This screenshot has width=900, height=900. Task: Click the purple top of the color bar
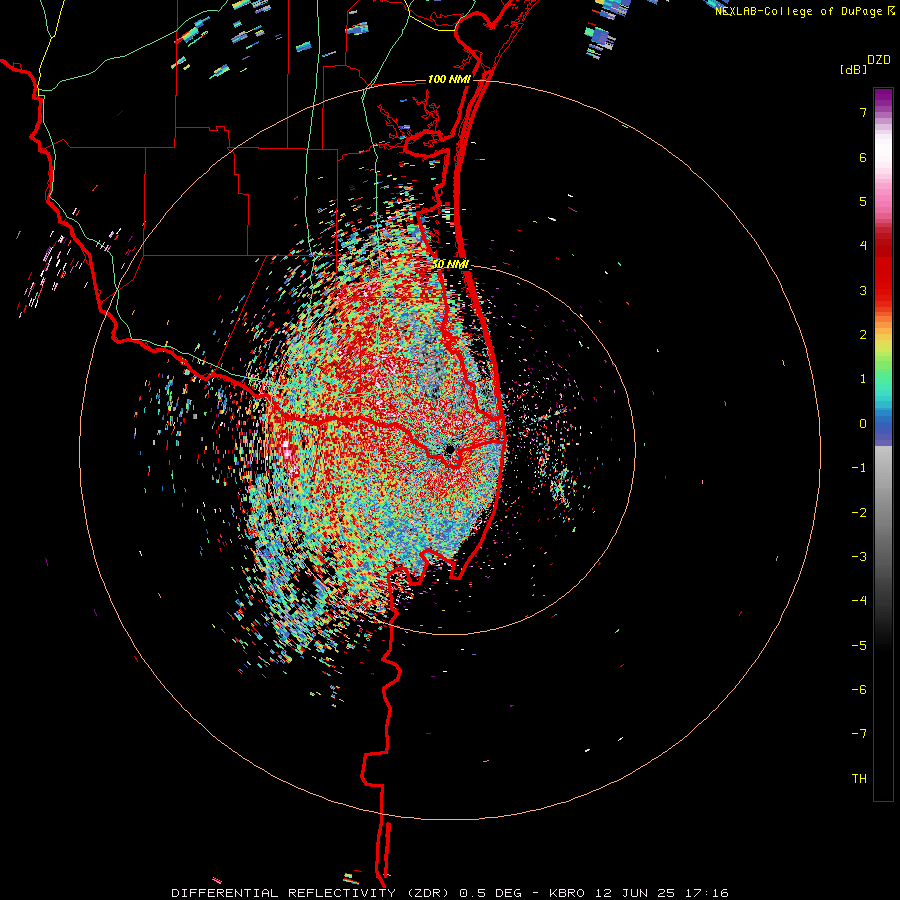[x=883, y=98]
